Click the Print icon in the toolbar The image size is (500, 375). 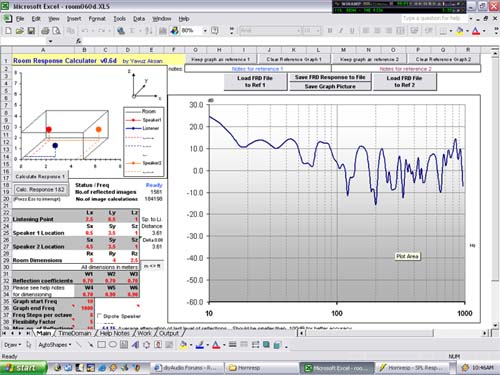(x=45, y=31)
